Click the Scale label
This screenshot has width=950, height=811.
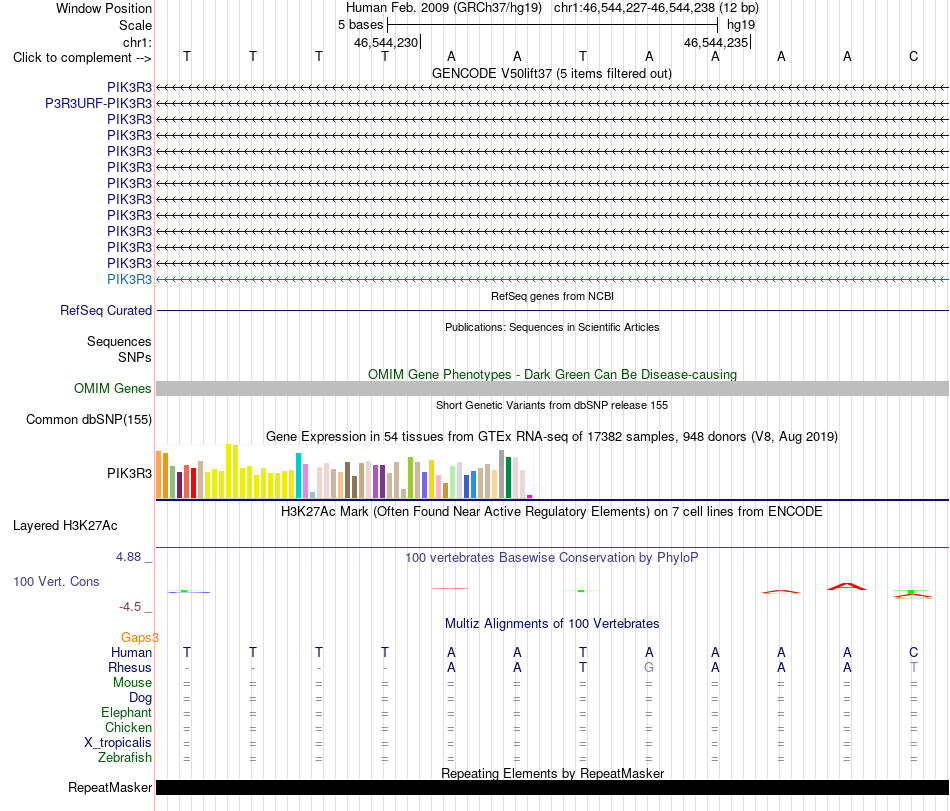pyautogui.click(x=135, y=25)
